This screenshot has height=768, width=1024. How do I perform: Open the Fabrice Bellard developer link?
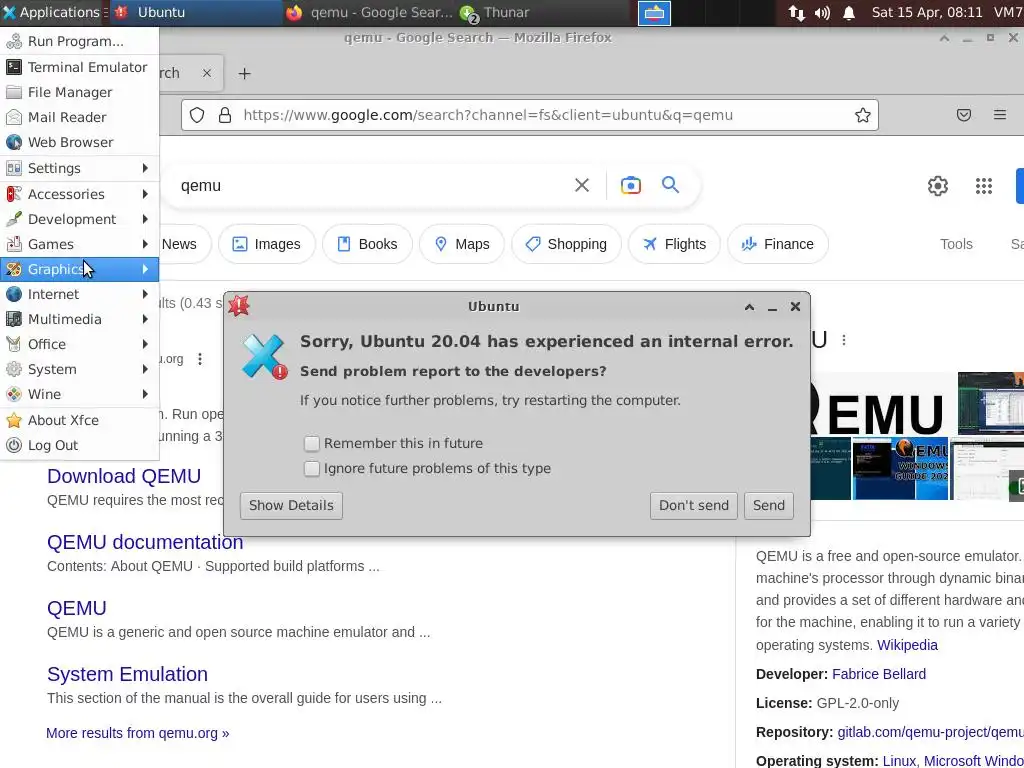tap(879, 674)
